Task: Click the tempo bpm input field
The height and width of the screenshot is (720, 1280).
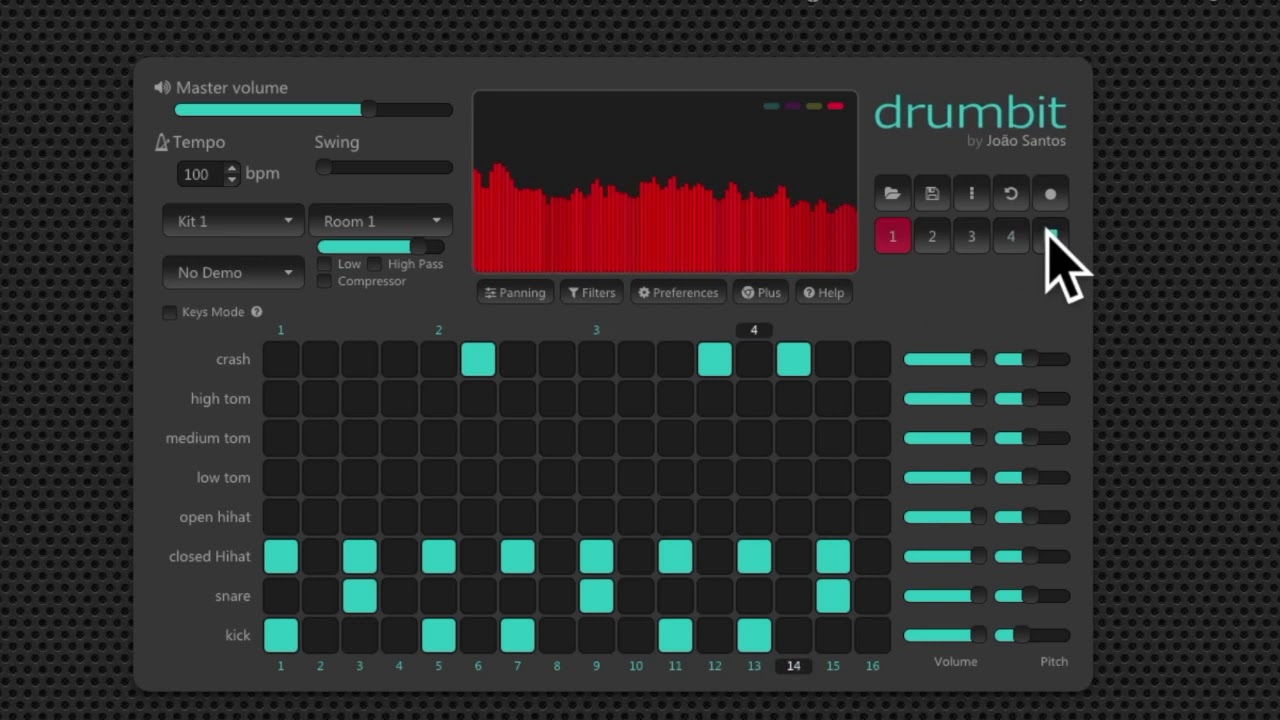Action: tap(201, 174)
